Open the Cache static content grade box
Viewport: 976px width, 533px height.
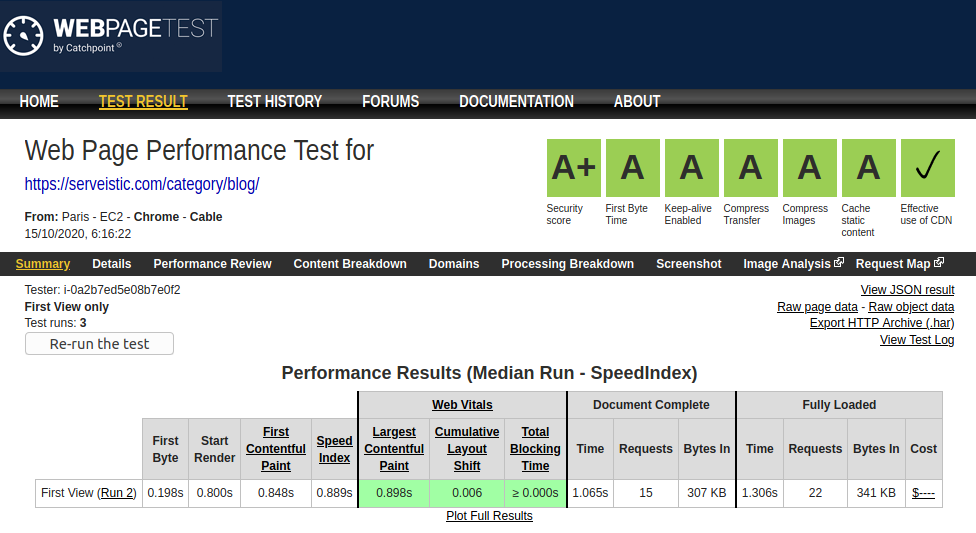pos(868,167)
